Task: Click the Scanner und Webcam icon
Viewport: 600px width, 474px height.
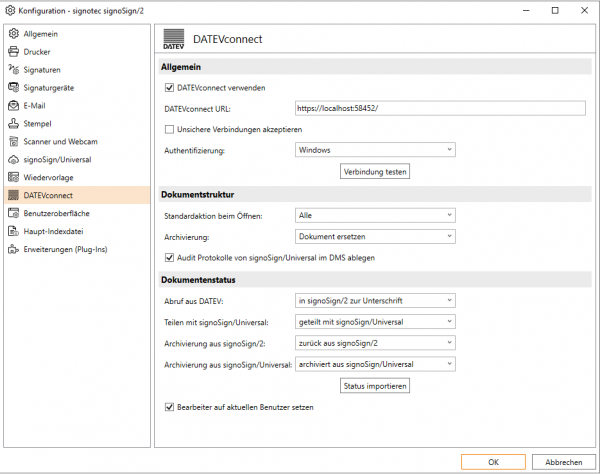Action: coord(14,142)
